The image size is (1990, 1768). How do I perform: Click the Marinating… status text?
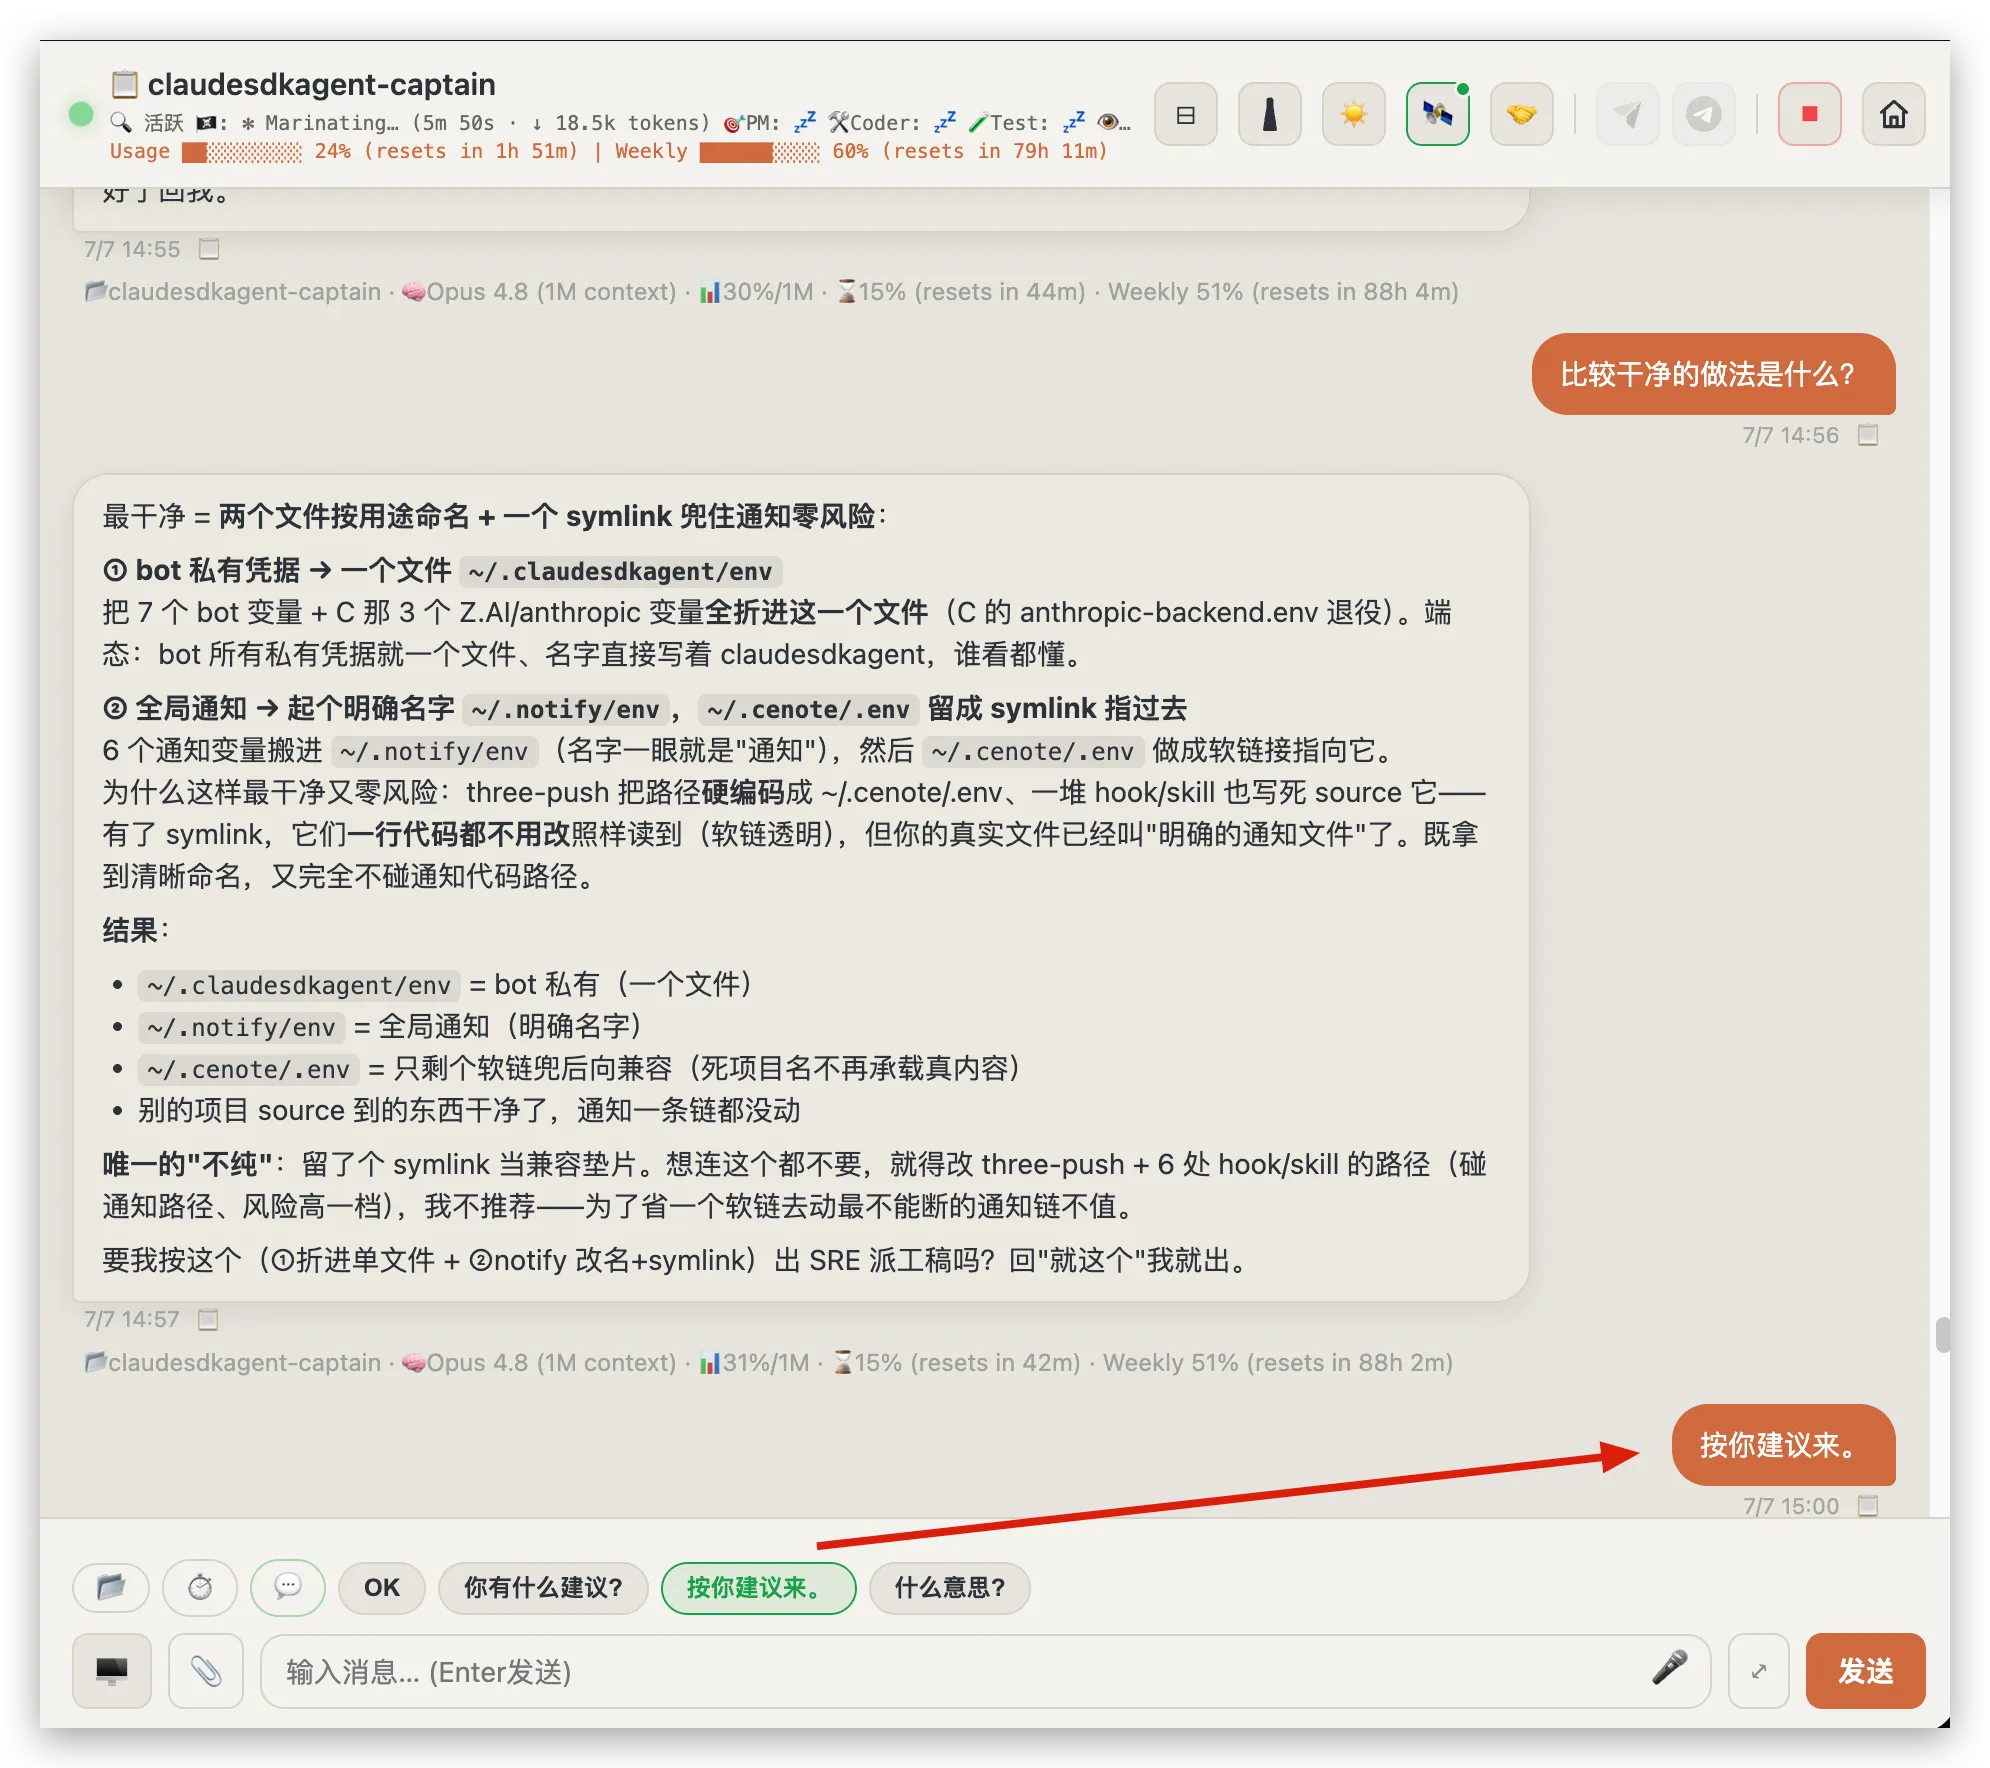(x=332, y=123)
